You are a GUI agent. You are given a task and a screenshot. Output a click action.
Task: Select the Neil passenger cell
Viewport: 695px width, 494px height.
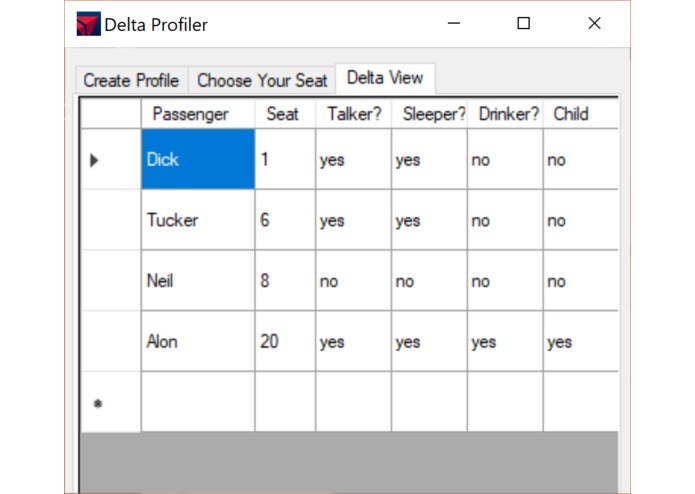tap(198, 281)
